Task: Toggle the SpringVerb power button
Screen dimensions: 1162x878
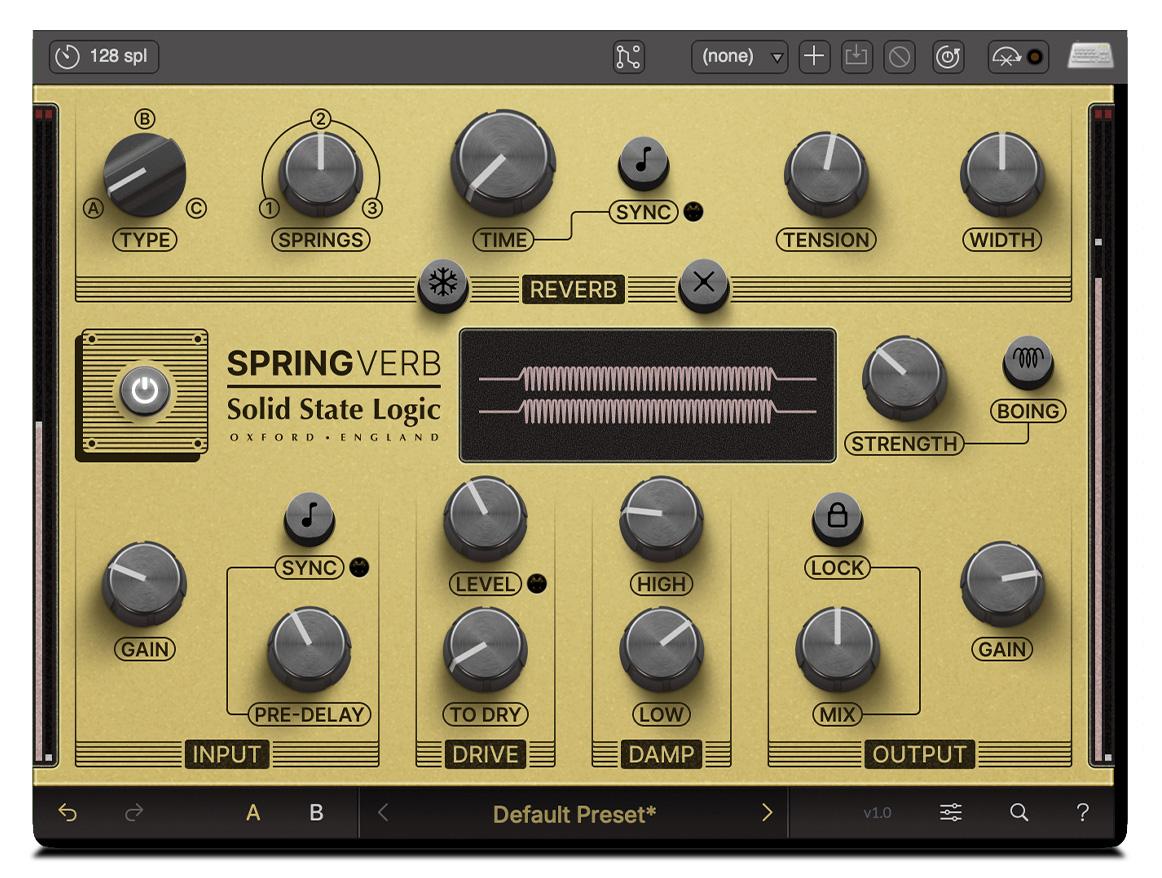Action: (145, 388)
